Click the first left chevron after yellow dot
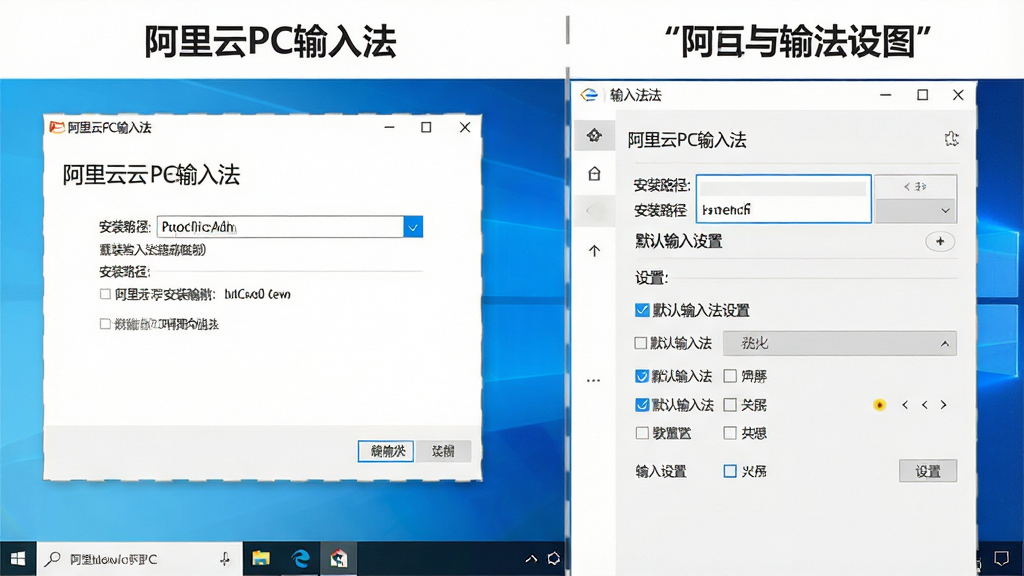1024x576 pixels. tap(904, 405)
